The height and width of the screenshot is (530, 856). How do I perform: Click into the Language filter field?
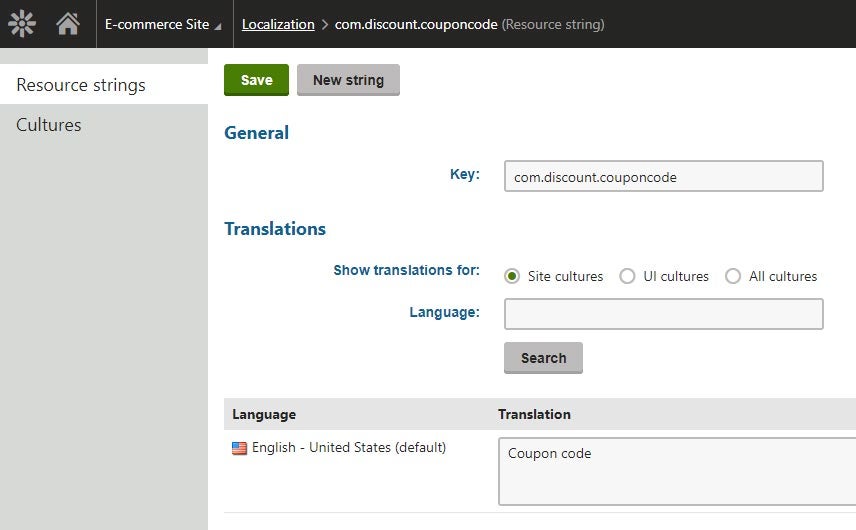[x=663, y=313]
